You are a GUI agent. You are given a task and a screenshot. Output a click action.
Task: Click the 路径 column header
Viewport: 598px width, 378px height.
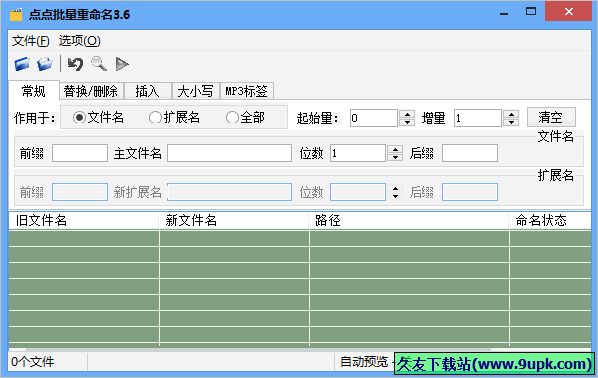[409, 220]
